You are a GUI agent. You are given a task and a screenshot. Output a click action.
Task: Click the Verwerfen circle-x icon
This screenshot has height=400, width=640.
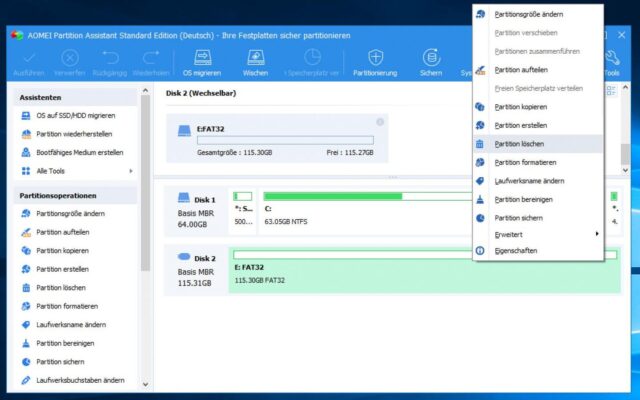pyautogui.click(x=70, y=58)
